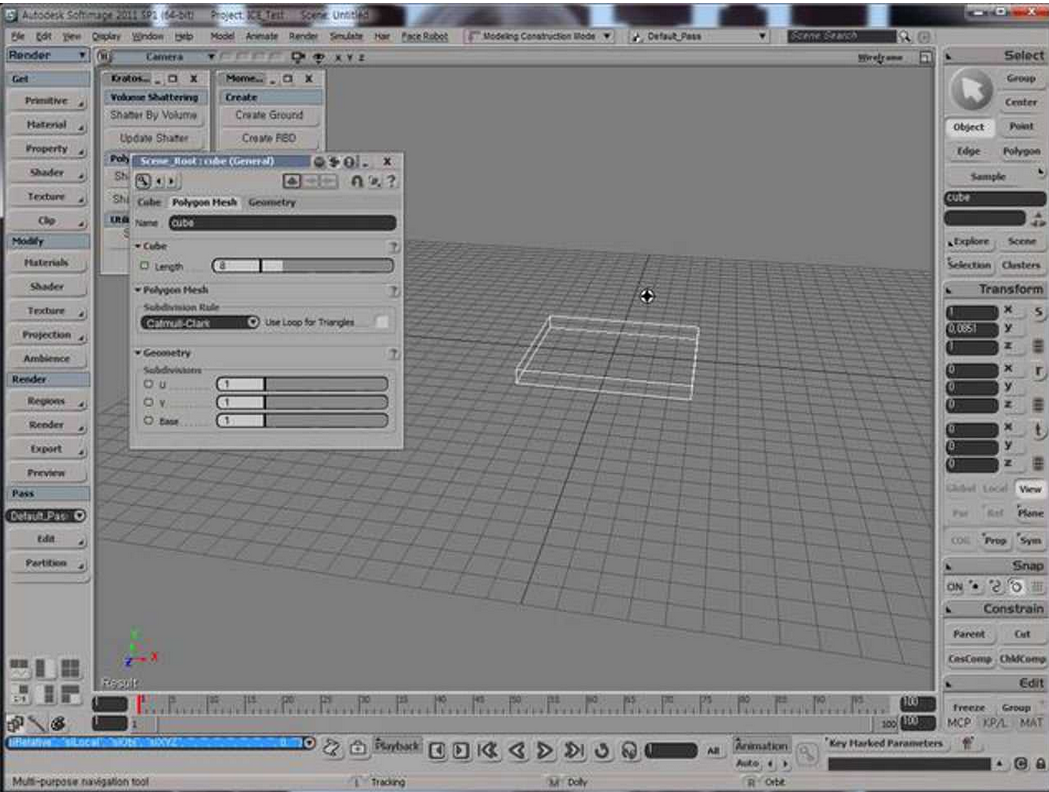Switch to the Cube tab

point(149,202)
